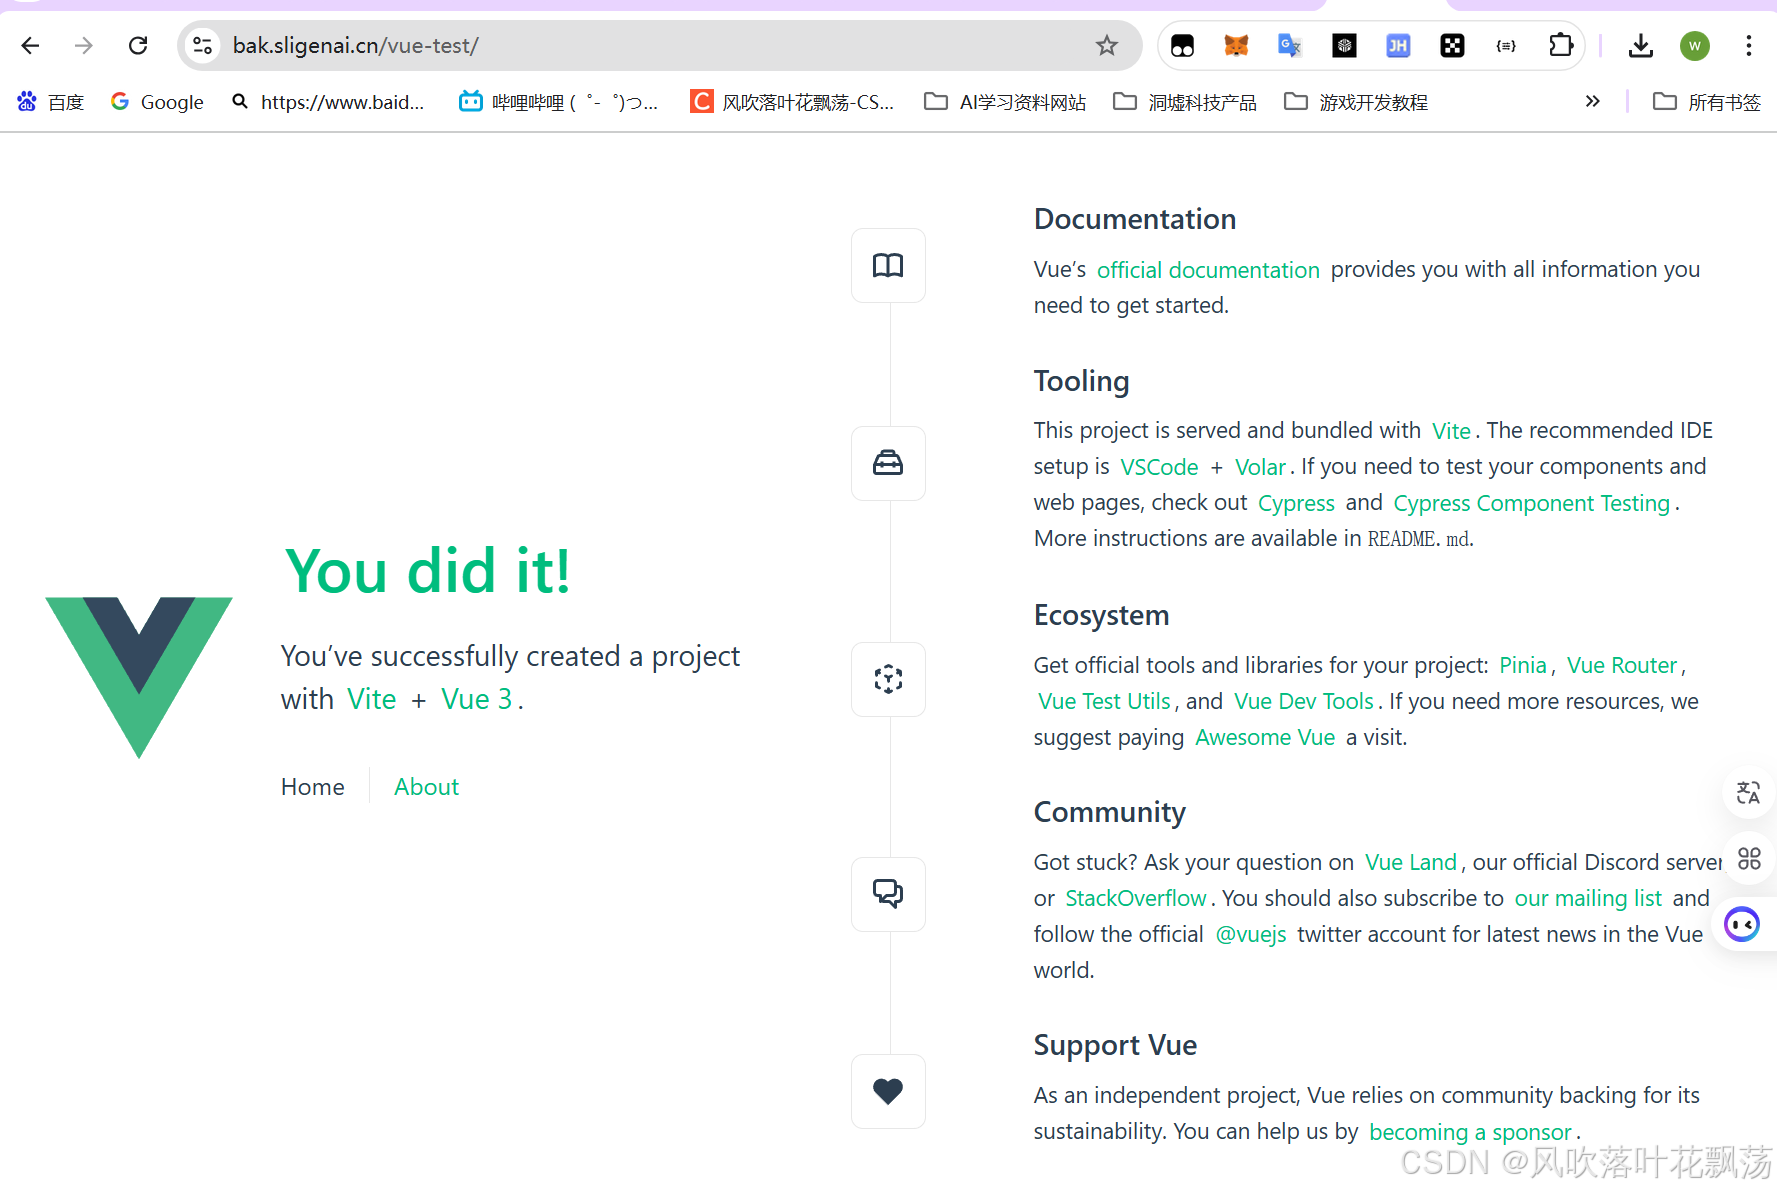Viewport: 1777px width, 1192px height.
Task: Select the About nav tab
Action: tap(427, 787)
